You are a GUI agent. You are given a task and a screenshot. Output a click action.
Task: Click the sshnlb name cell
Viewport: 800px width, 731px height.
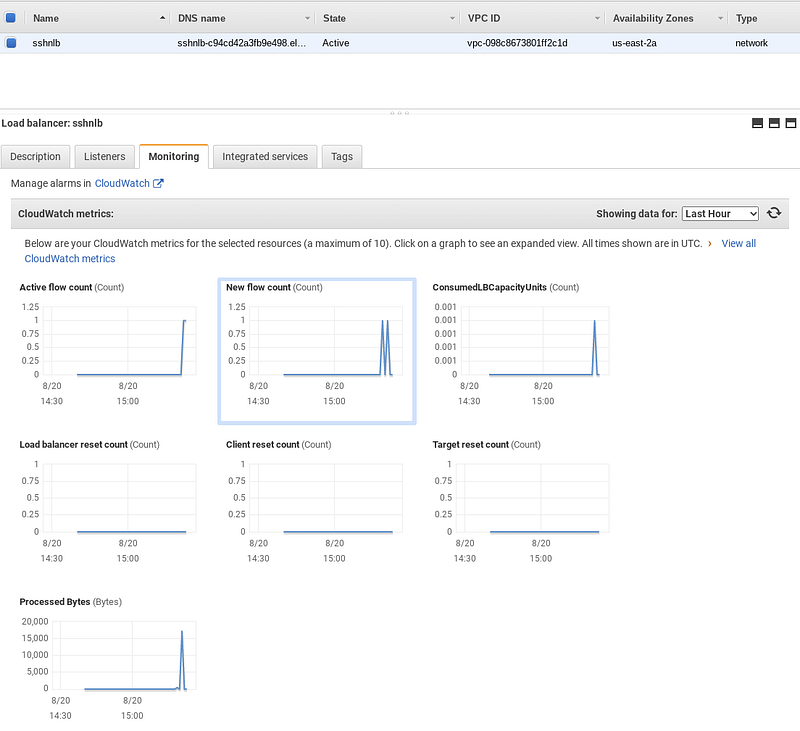46,43
